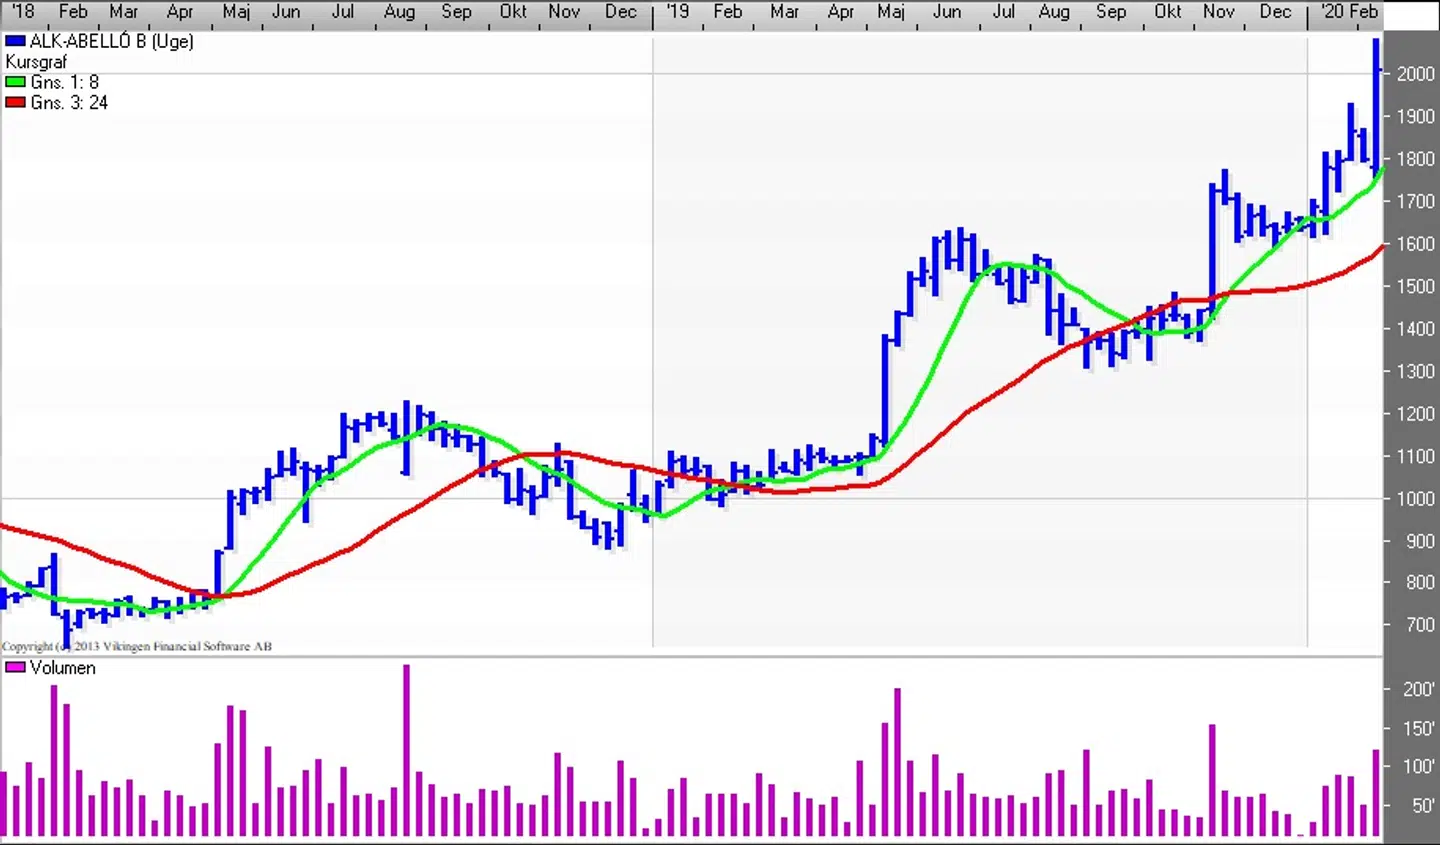Select the ALK-ABELLÓ B (Uge) legend label

[x=111, y=42]
